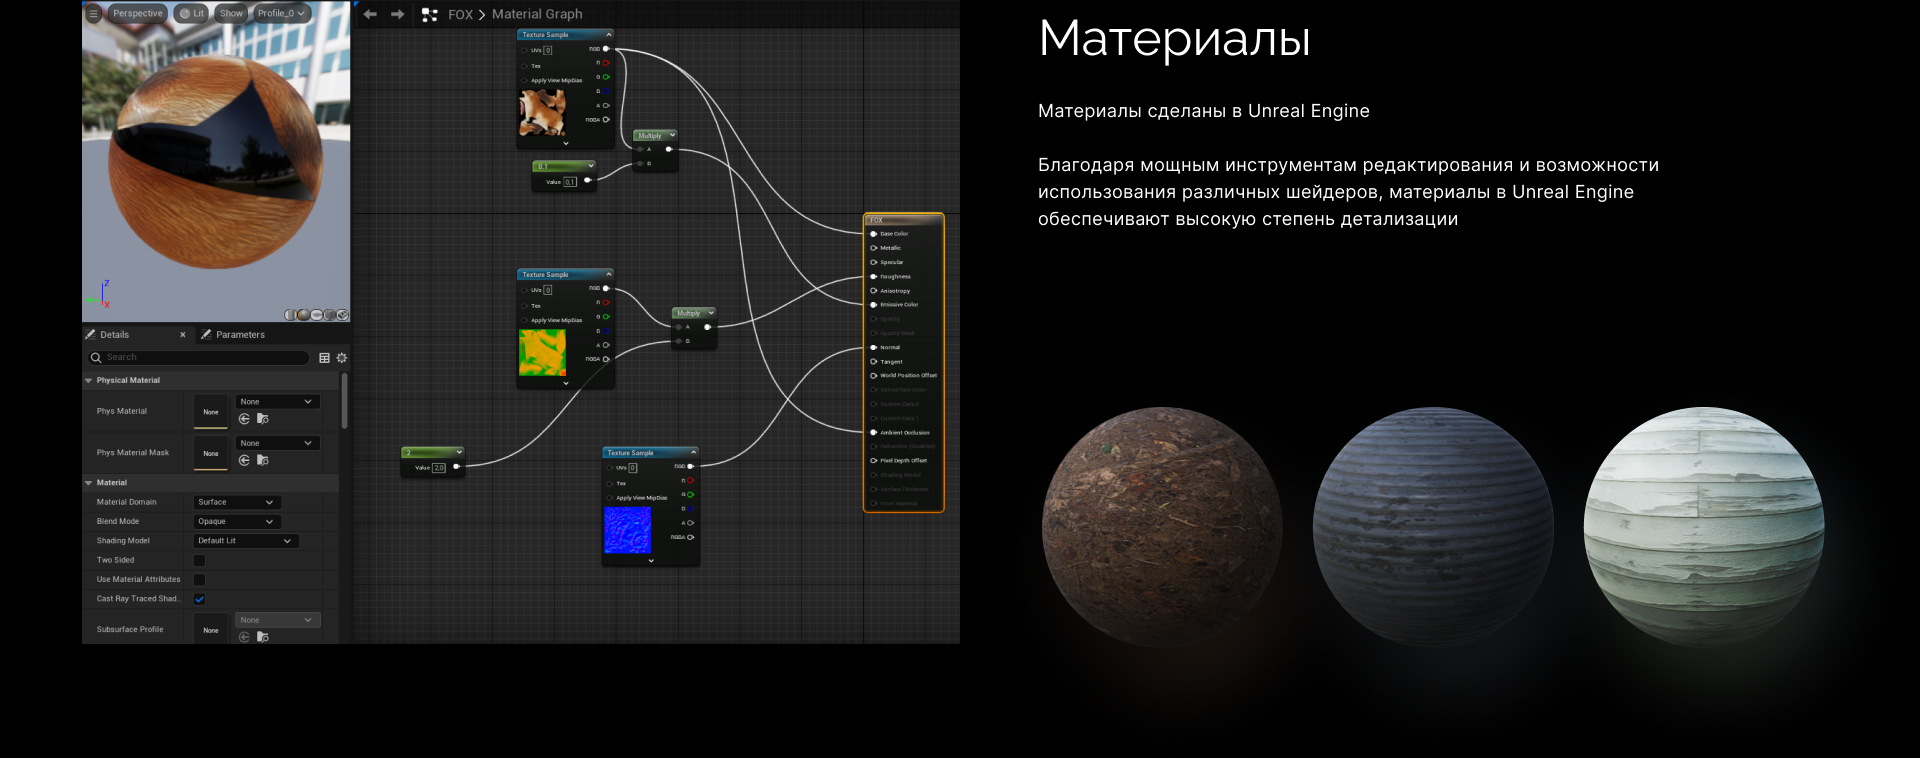Toggle the details property matrix table icon
The image size is (1920, 758).
[x=324, y=358]
